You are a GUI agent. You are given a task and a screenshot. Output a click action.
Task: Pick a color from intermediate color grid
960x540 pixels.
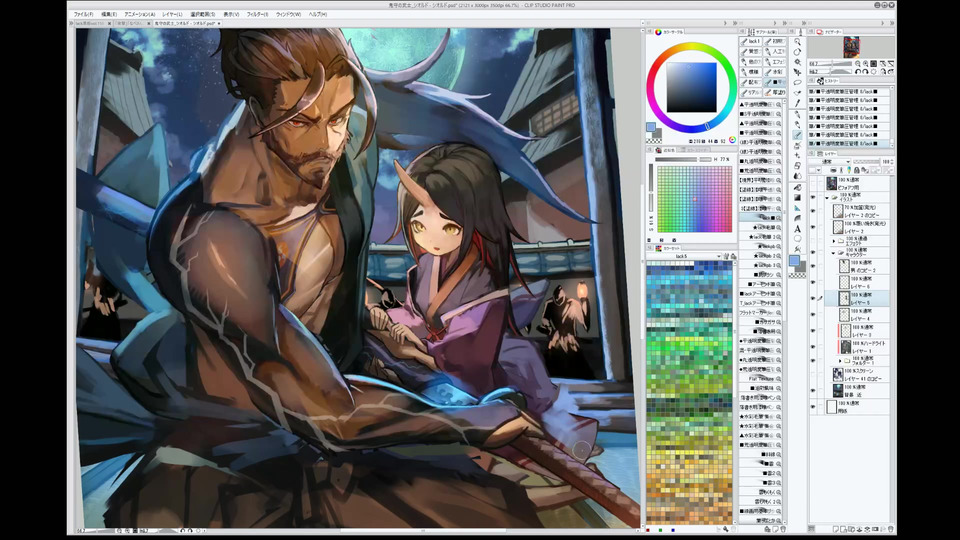694,199
